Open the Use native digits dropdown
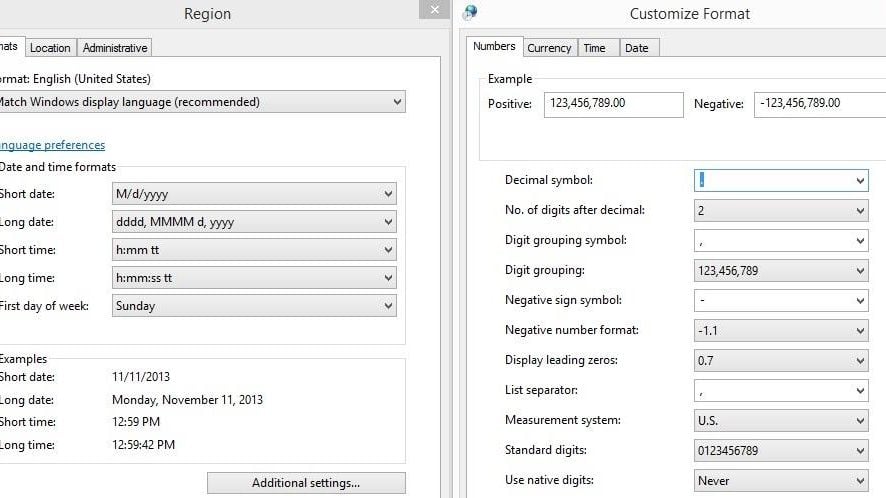 (780, 480)
